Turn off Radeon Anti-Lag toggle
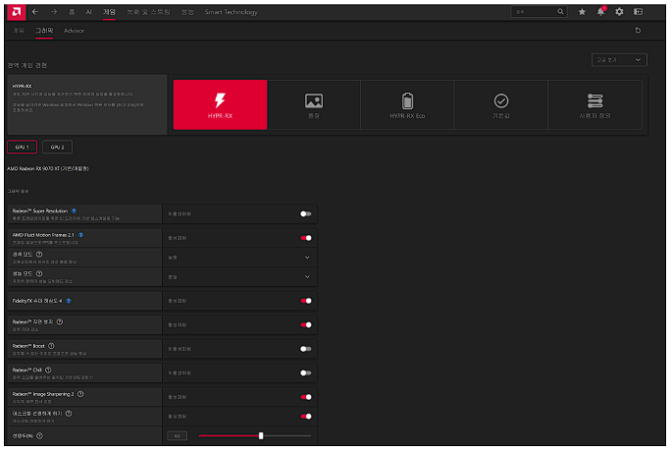Screen dimensions: 672x452 coord(306,325)
